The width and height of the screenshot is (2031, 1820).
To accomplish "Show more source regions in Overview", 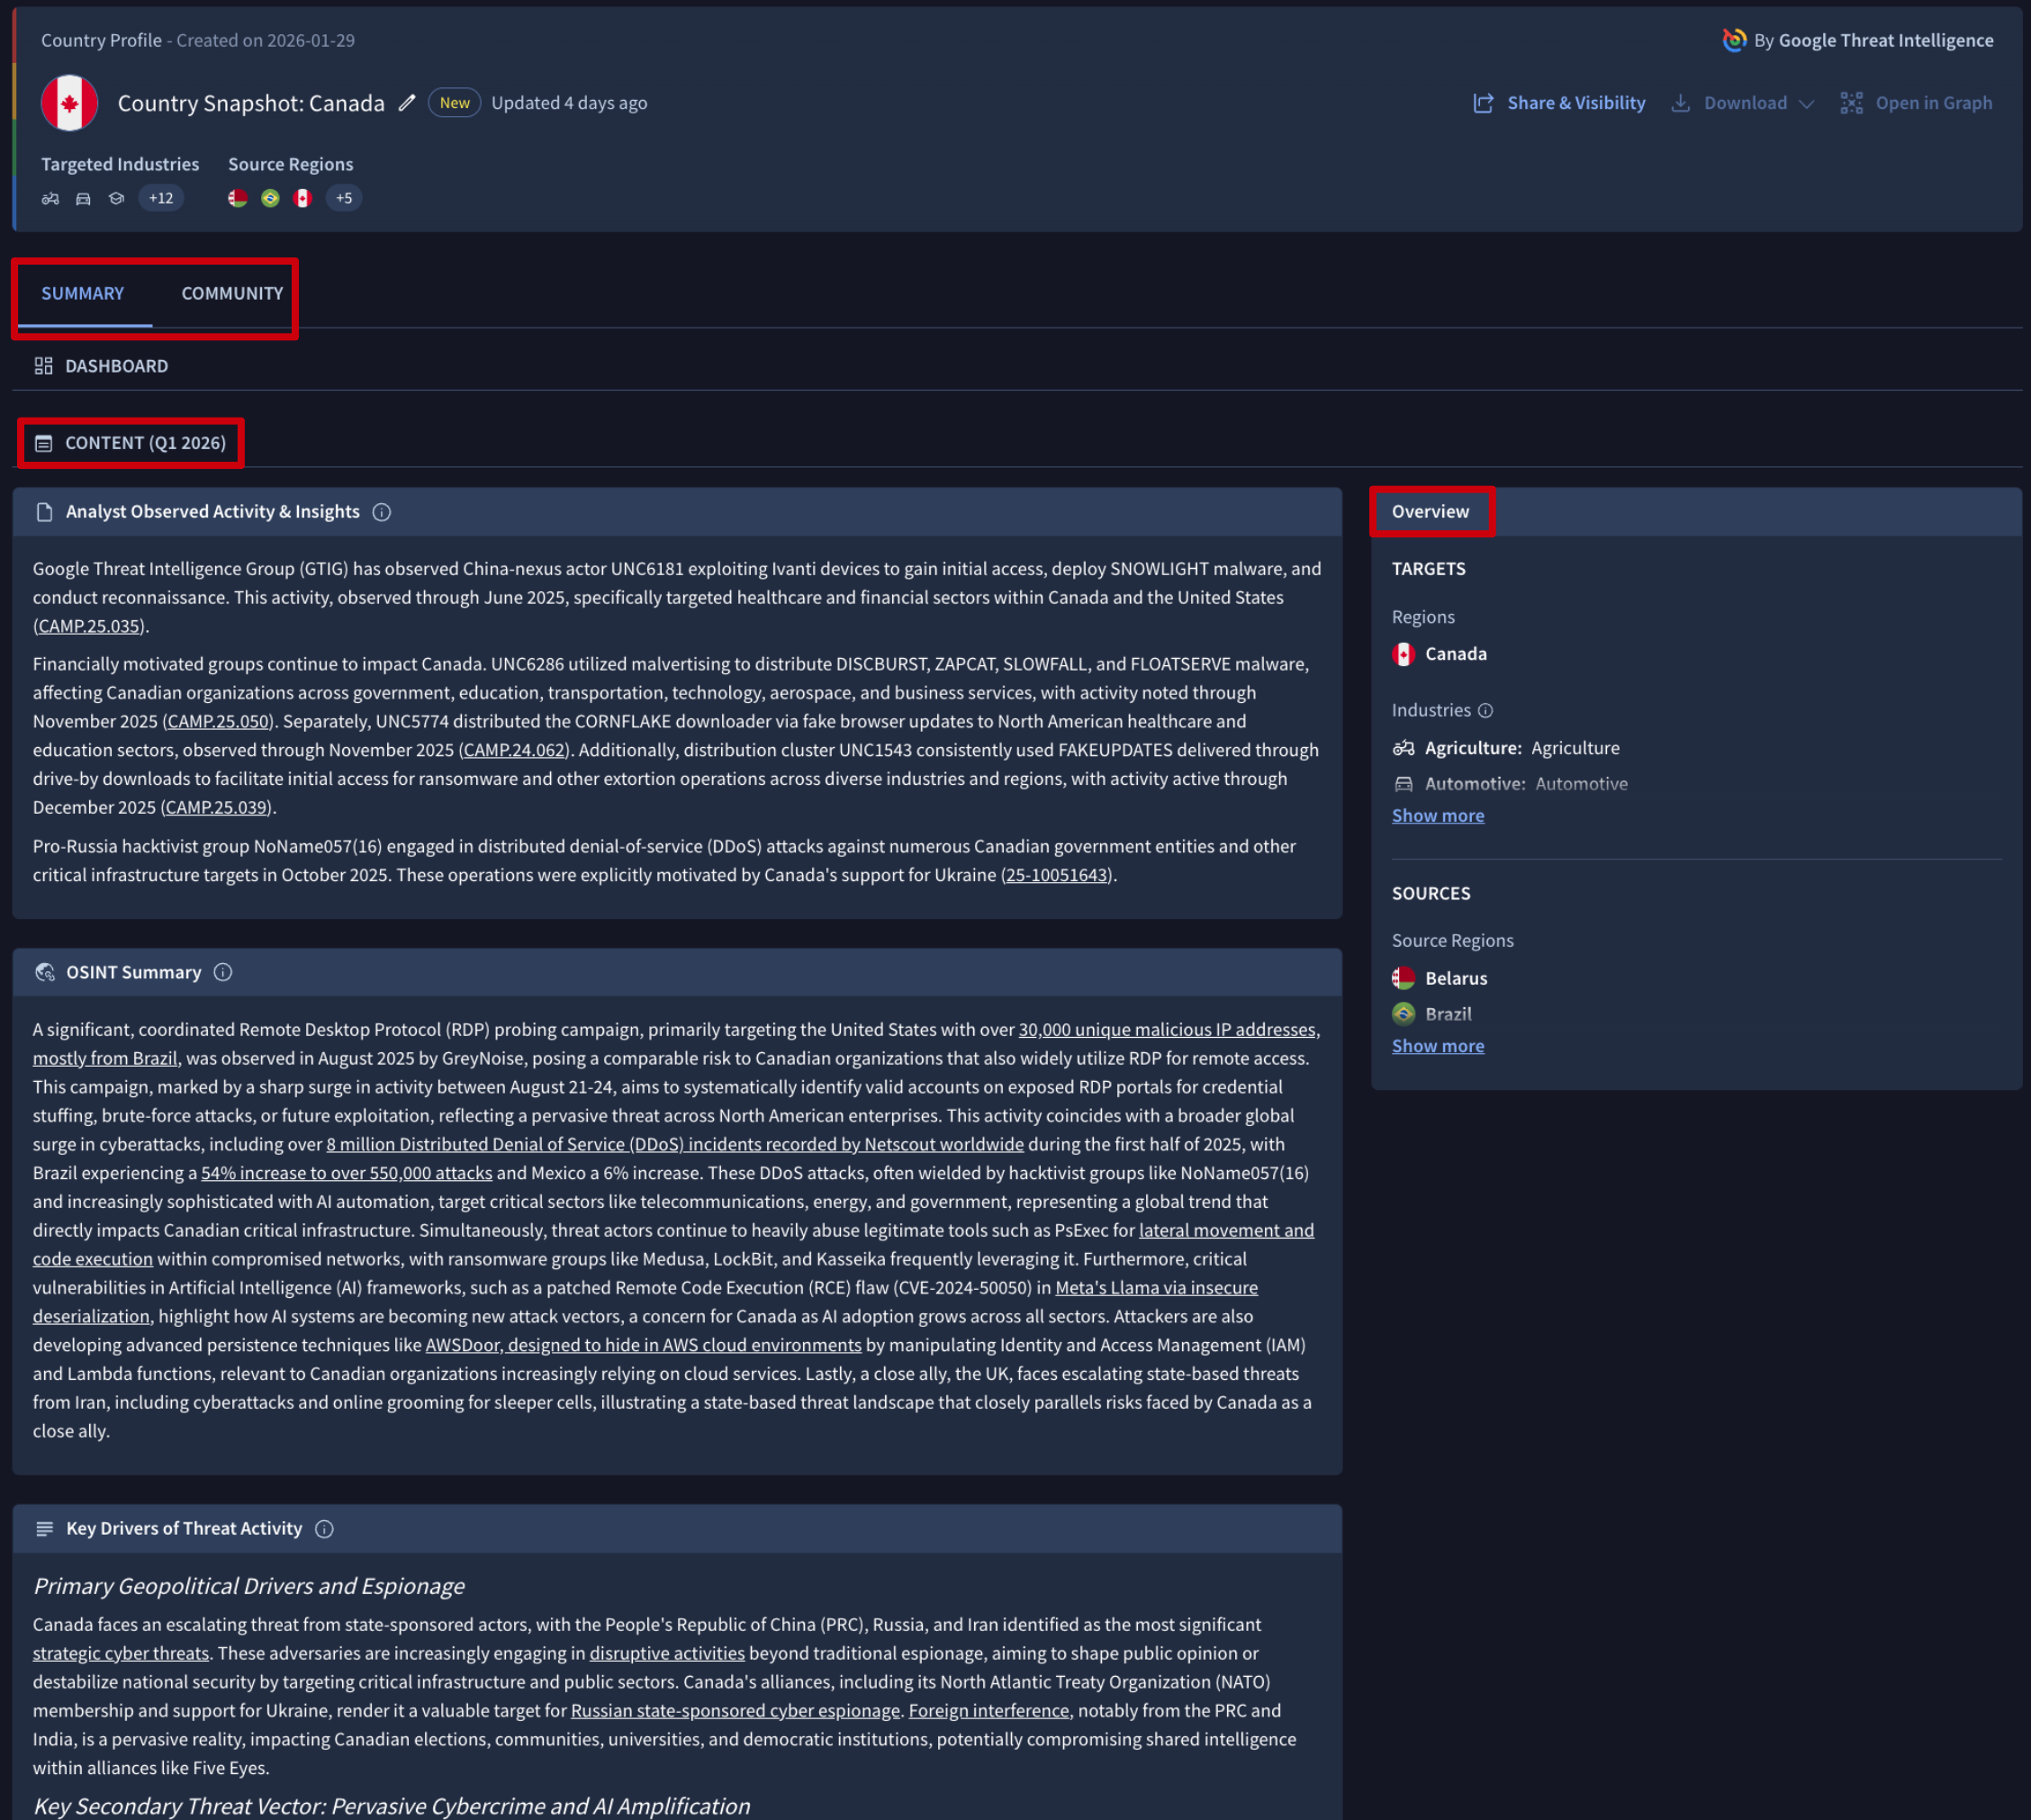I will [x=1437, y=1045].
